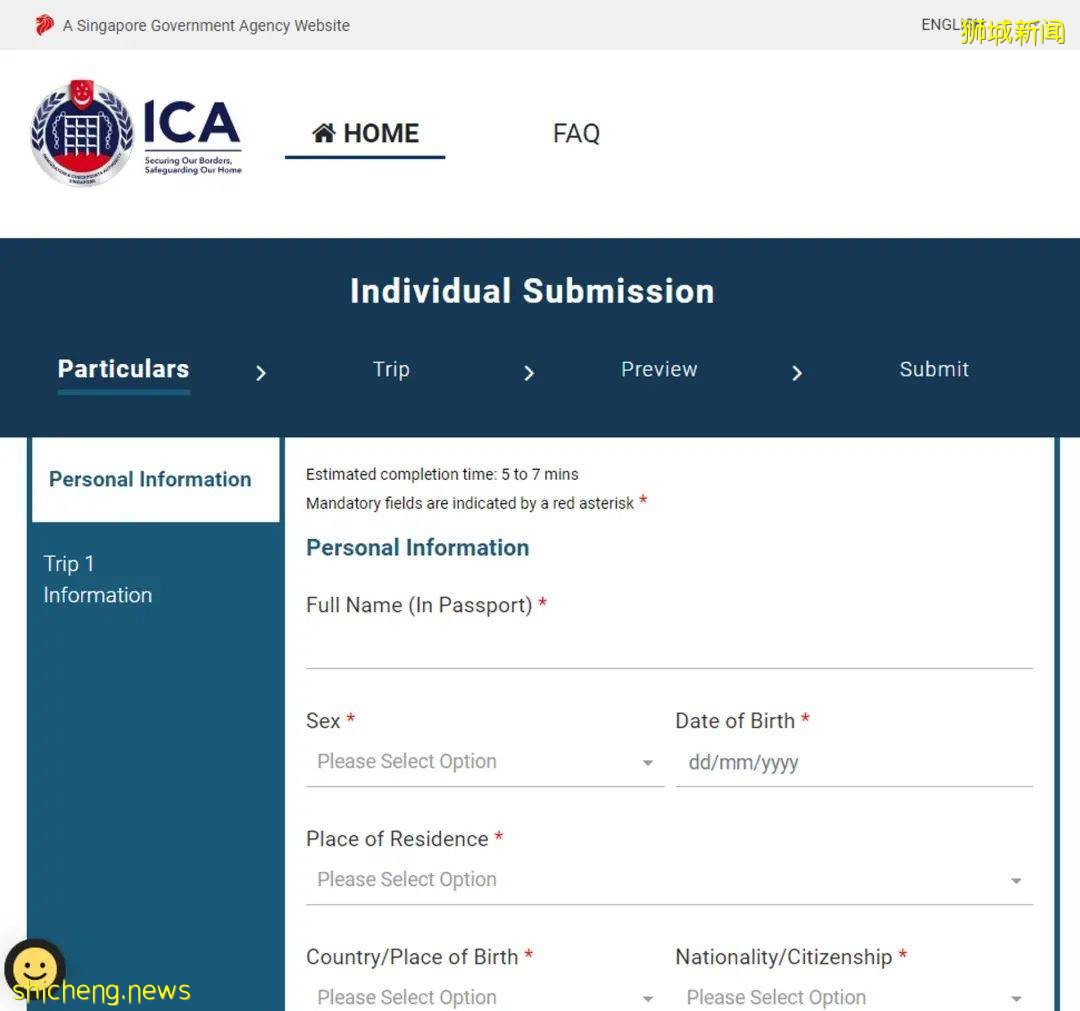Image resolution: width=1080 pixels, height=1011 pixels.
Task: Click the chevron arrow after Particulars
Action: tap(261, 373)
